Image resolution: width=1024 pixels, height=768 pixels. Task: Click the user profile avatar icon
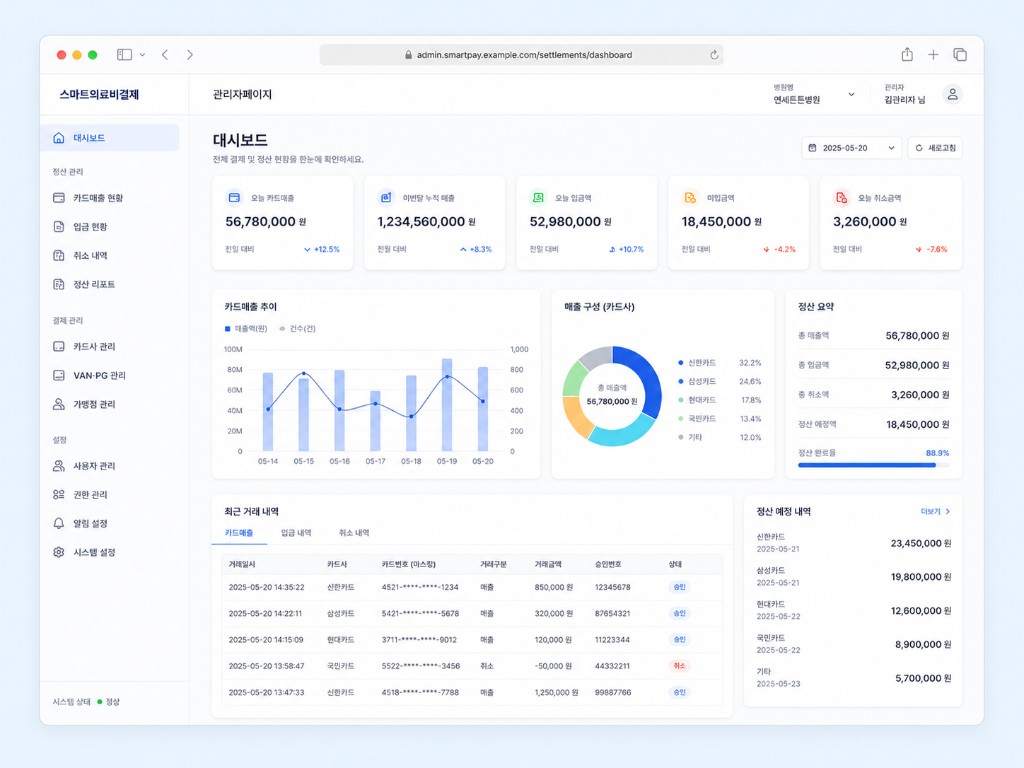point(953,94)
